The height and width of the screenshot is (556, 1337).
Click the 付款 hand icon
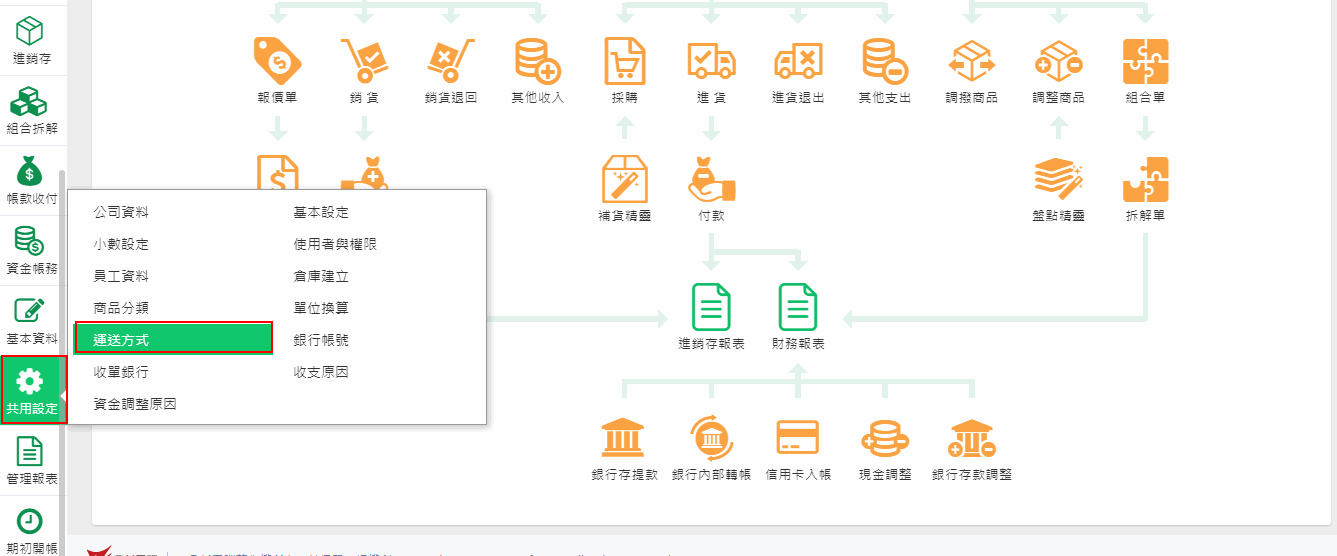click(711, 179)
